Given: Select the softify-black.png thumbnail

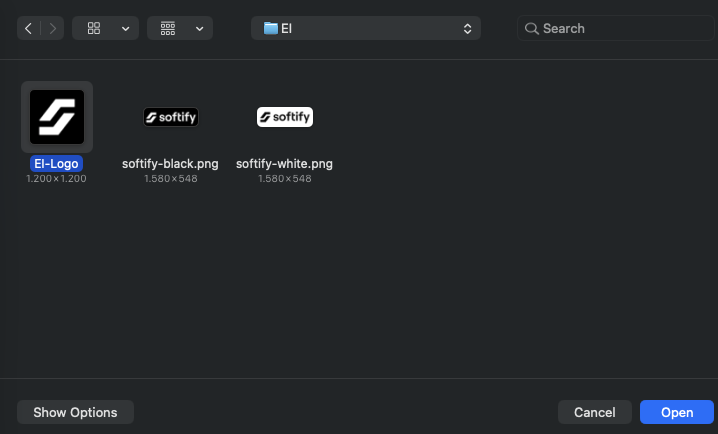Looking at the screenshot, I should coord(171,117).
